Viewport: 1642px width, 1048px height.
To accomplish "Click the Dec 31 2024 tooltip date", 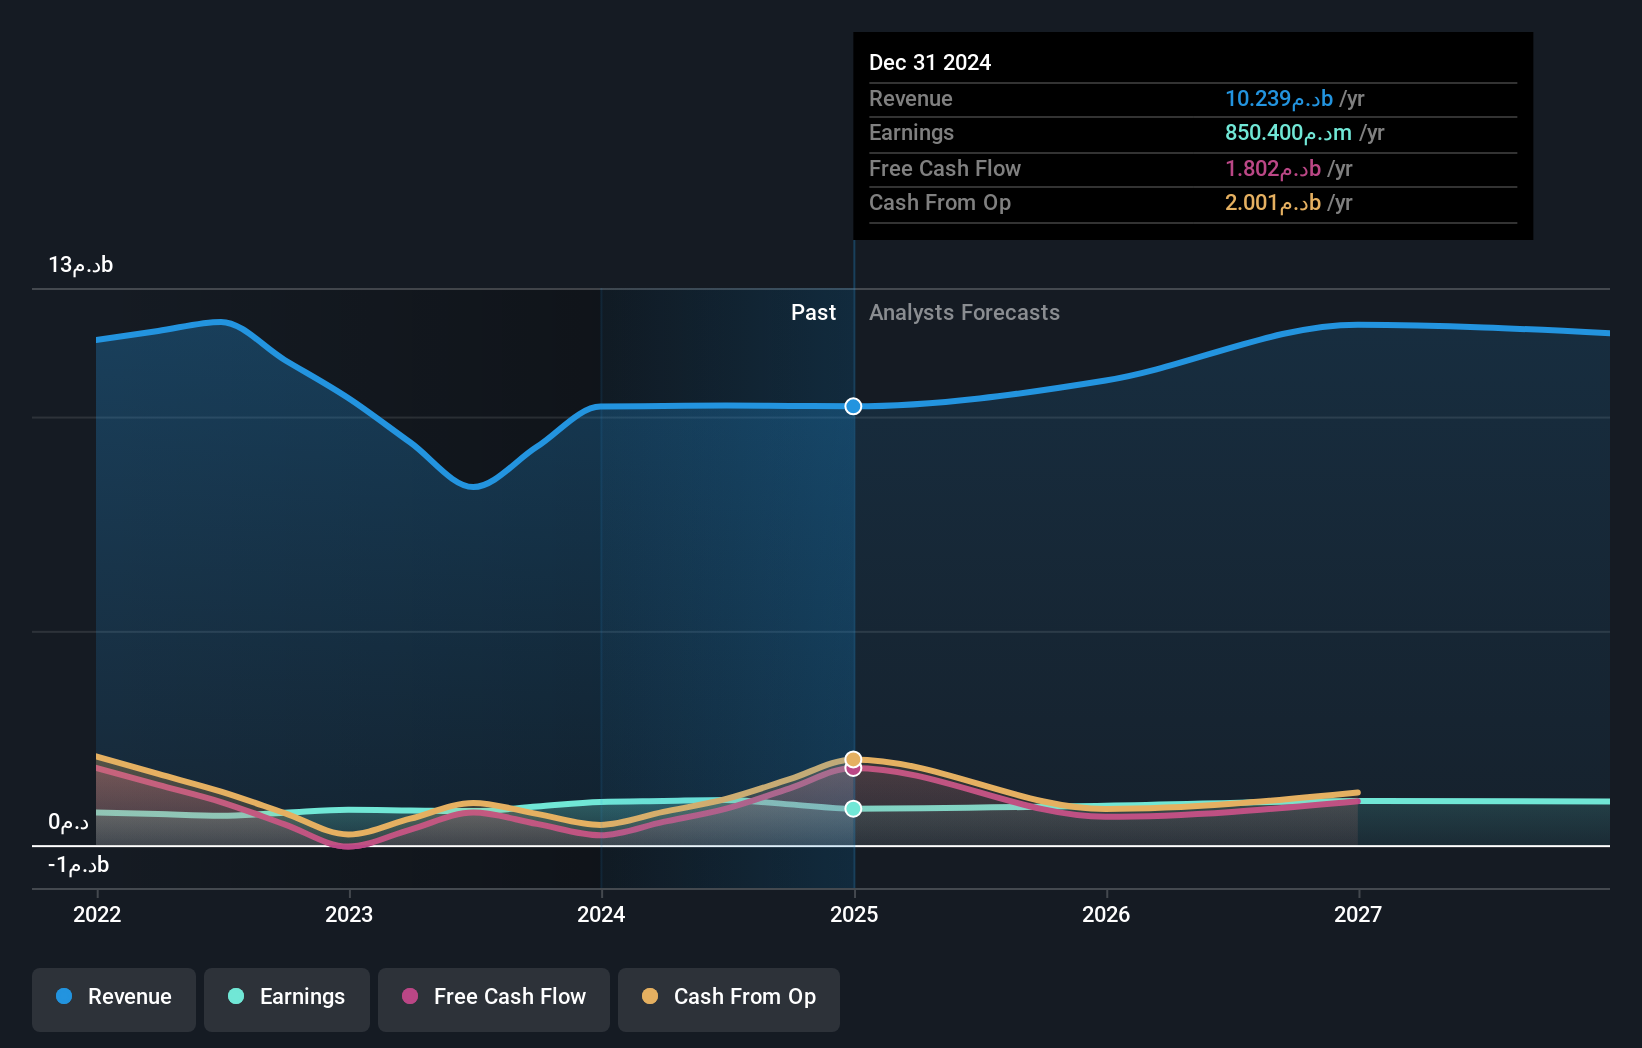I will tap(930, 62).
